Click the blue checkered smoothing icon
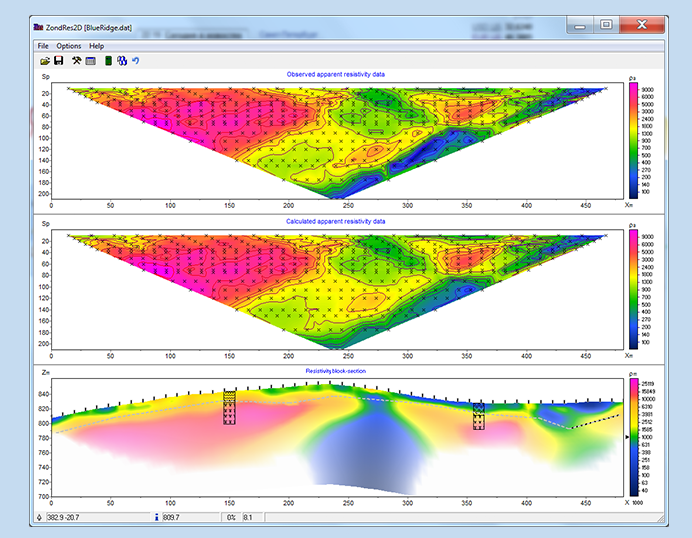Viewport: 692px width, 538px height. tap(122, 61)
